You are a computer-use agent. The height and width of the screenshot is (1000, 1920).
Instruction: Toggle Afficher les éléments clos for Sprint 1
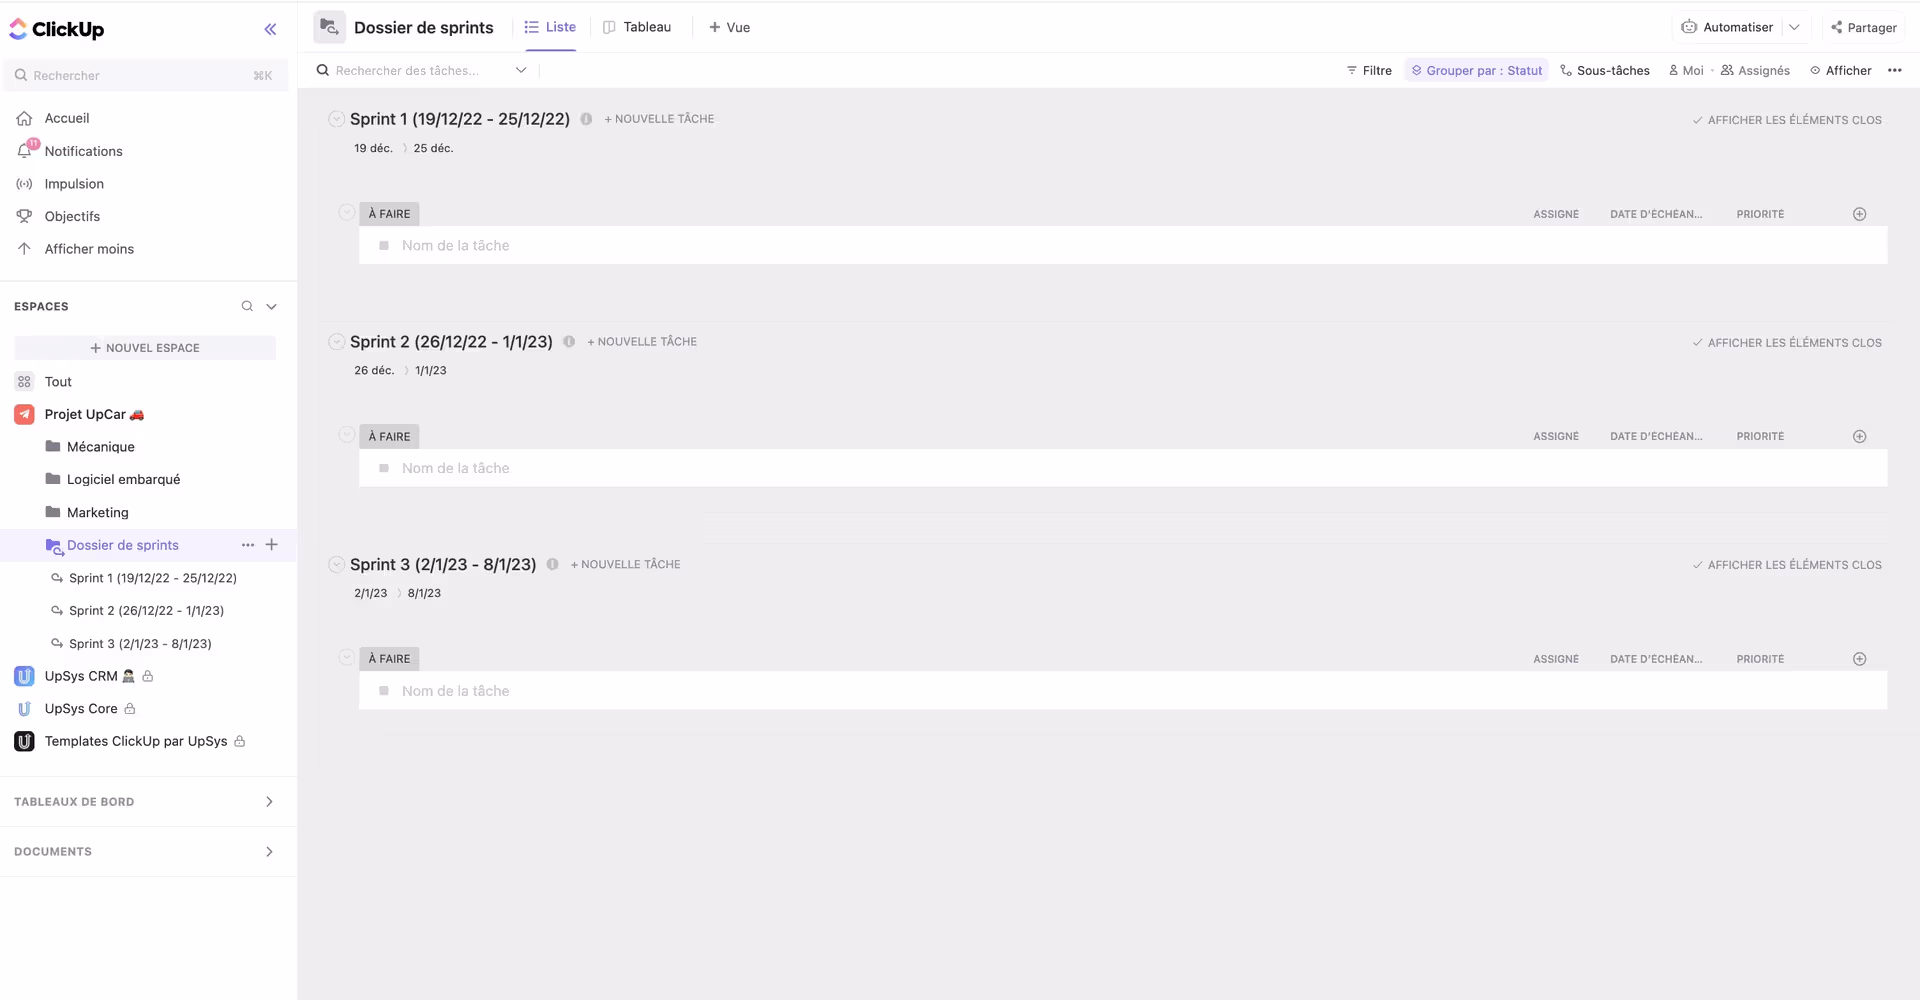point(1786,120)
